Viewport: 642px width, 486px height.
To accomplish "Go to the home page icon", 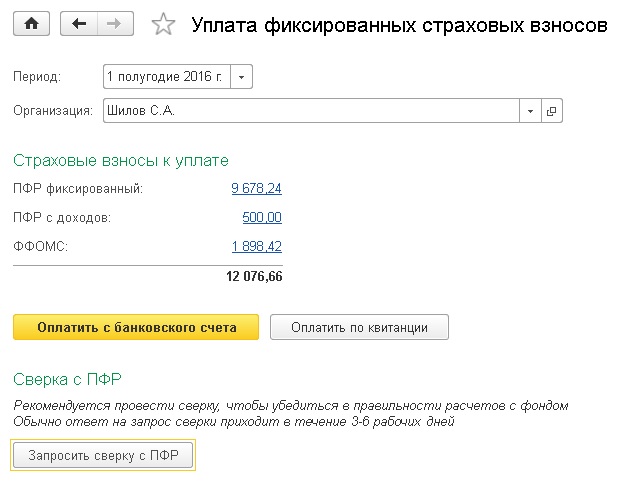I will pyautogui.click(x=32, y=24).
